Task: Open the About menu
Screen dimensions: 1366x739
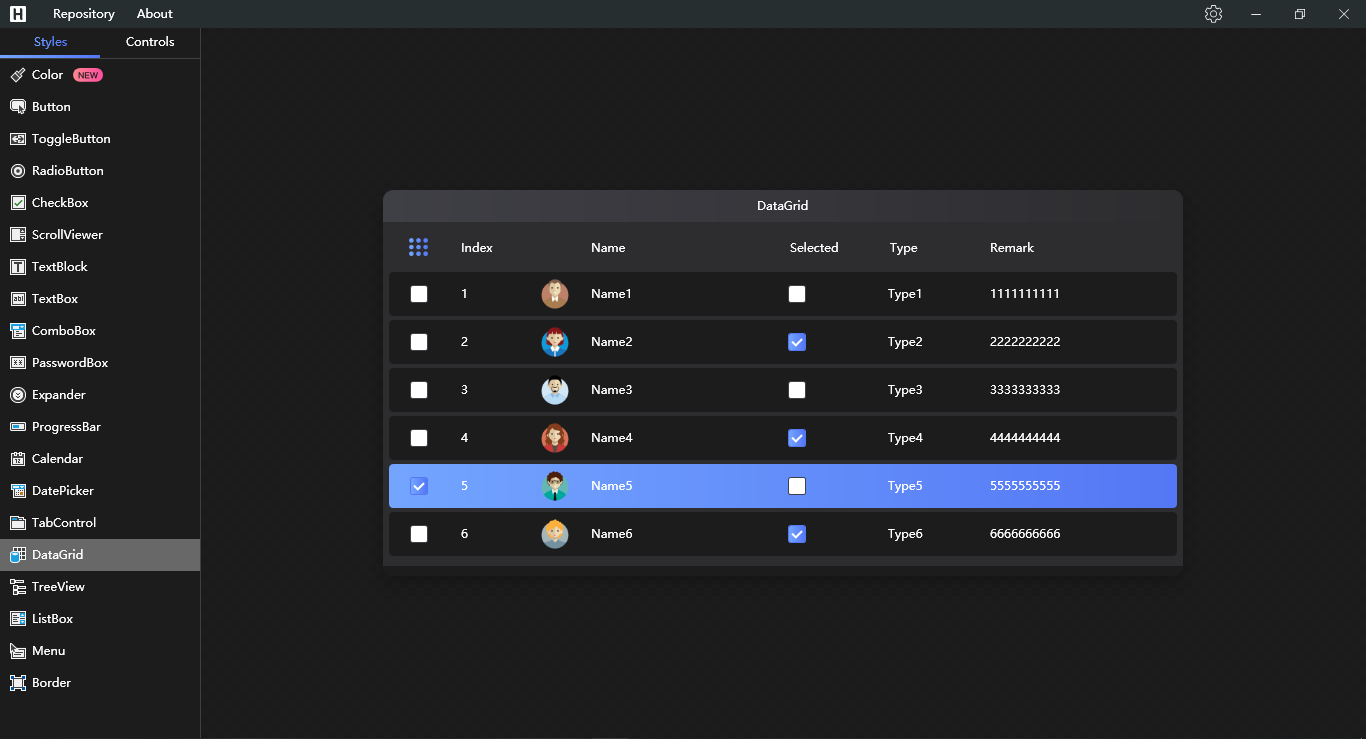Action: [x=154, y=13]
